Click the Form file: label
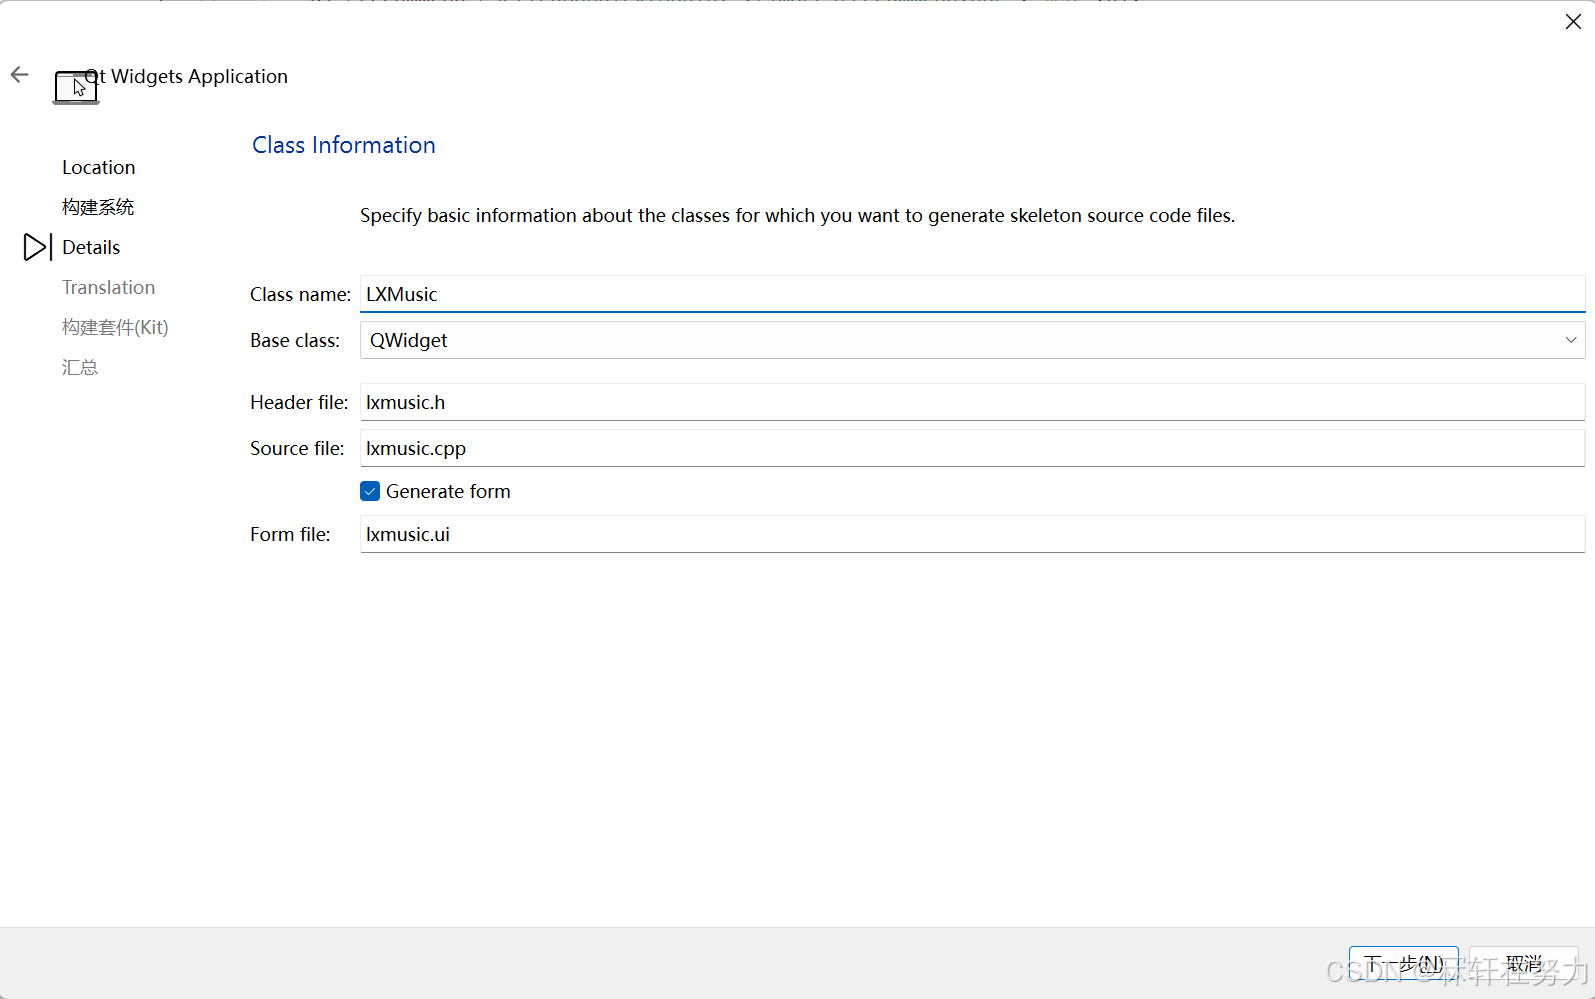The image size is (1595, 999). pos(290,534)
